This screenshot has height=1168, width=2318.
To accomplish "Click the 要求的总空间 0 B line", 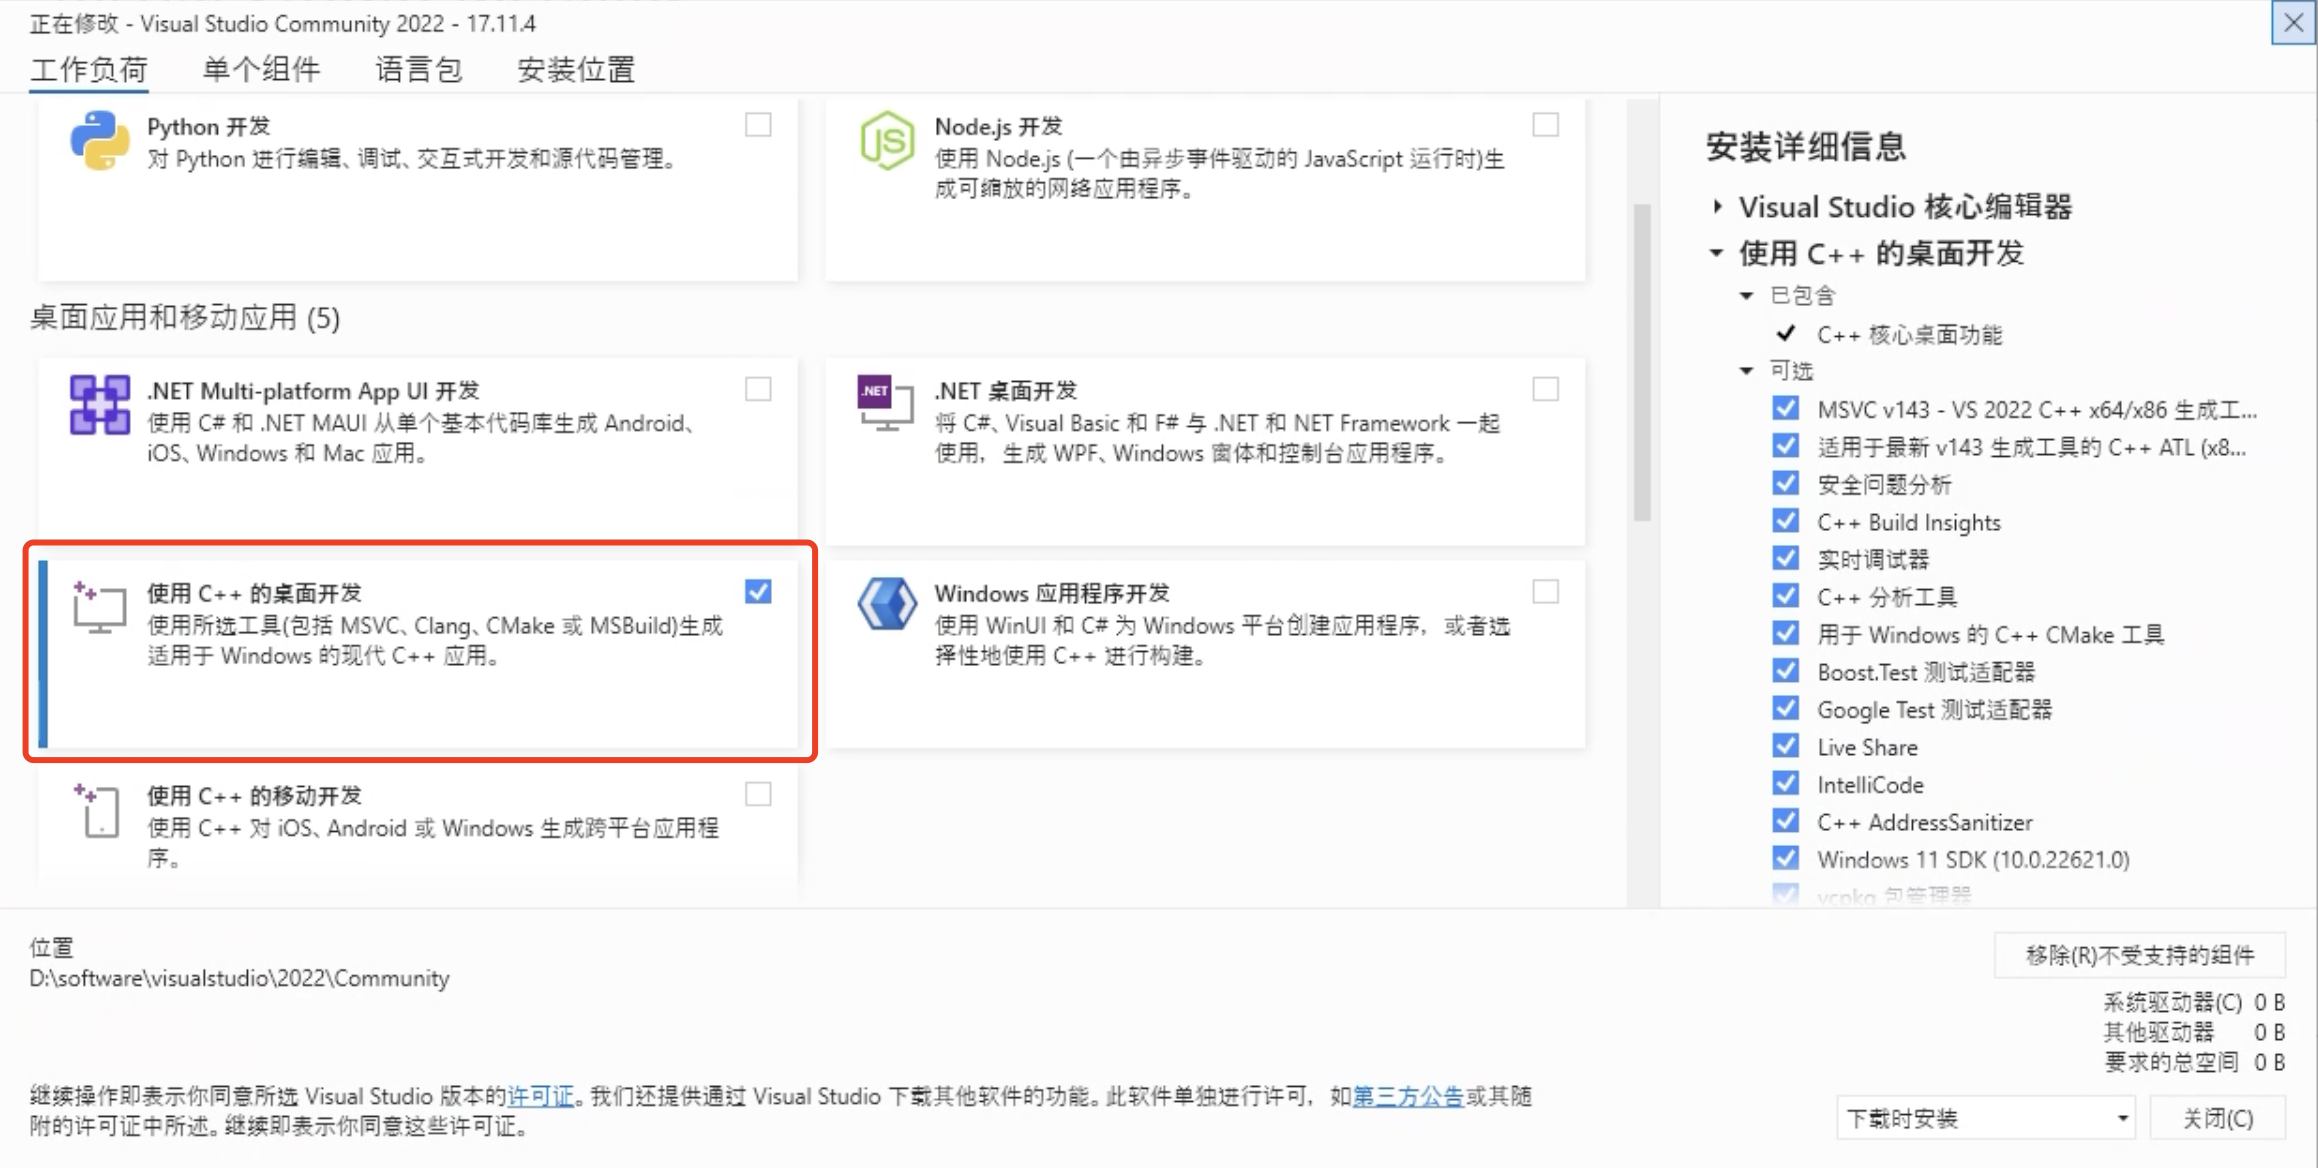I will click(2195, 1062).
